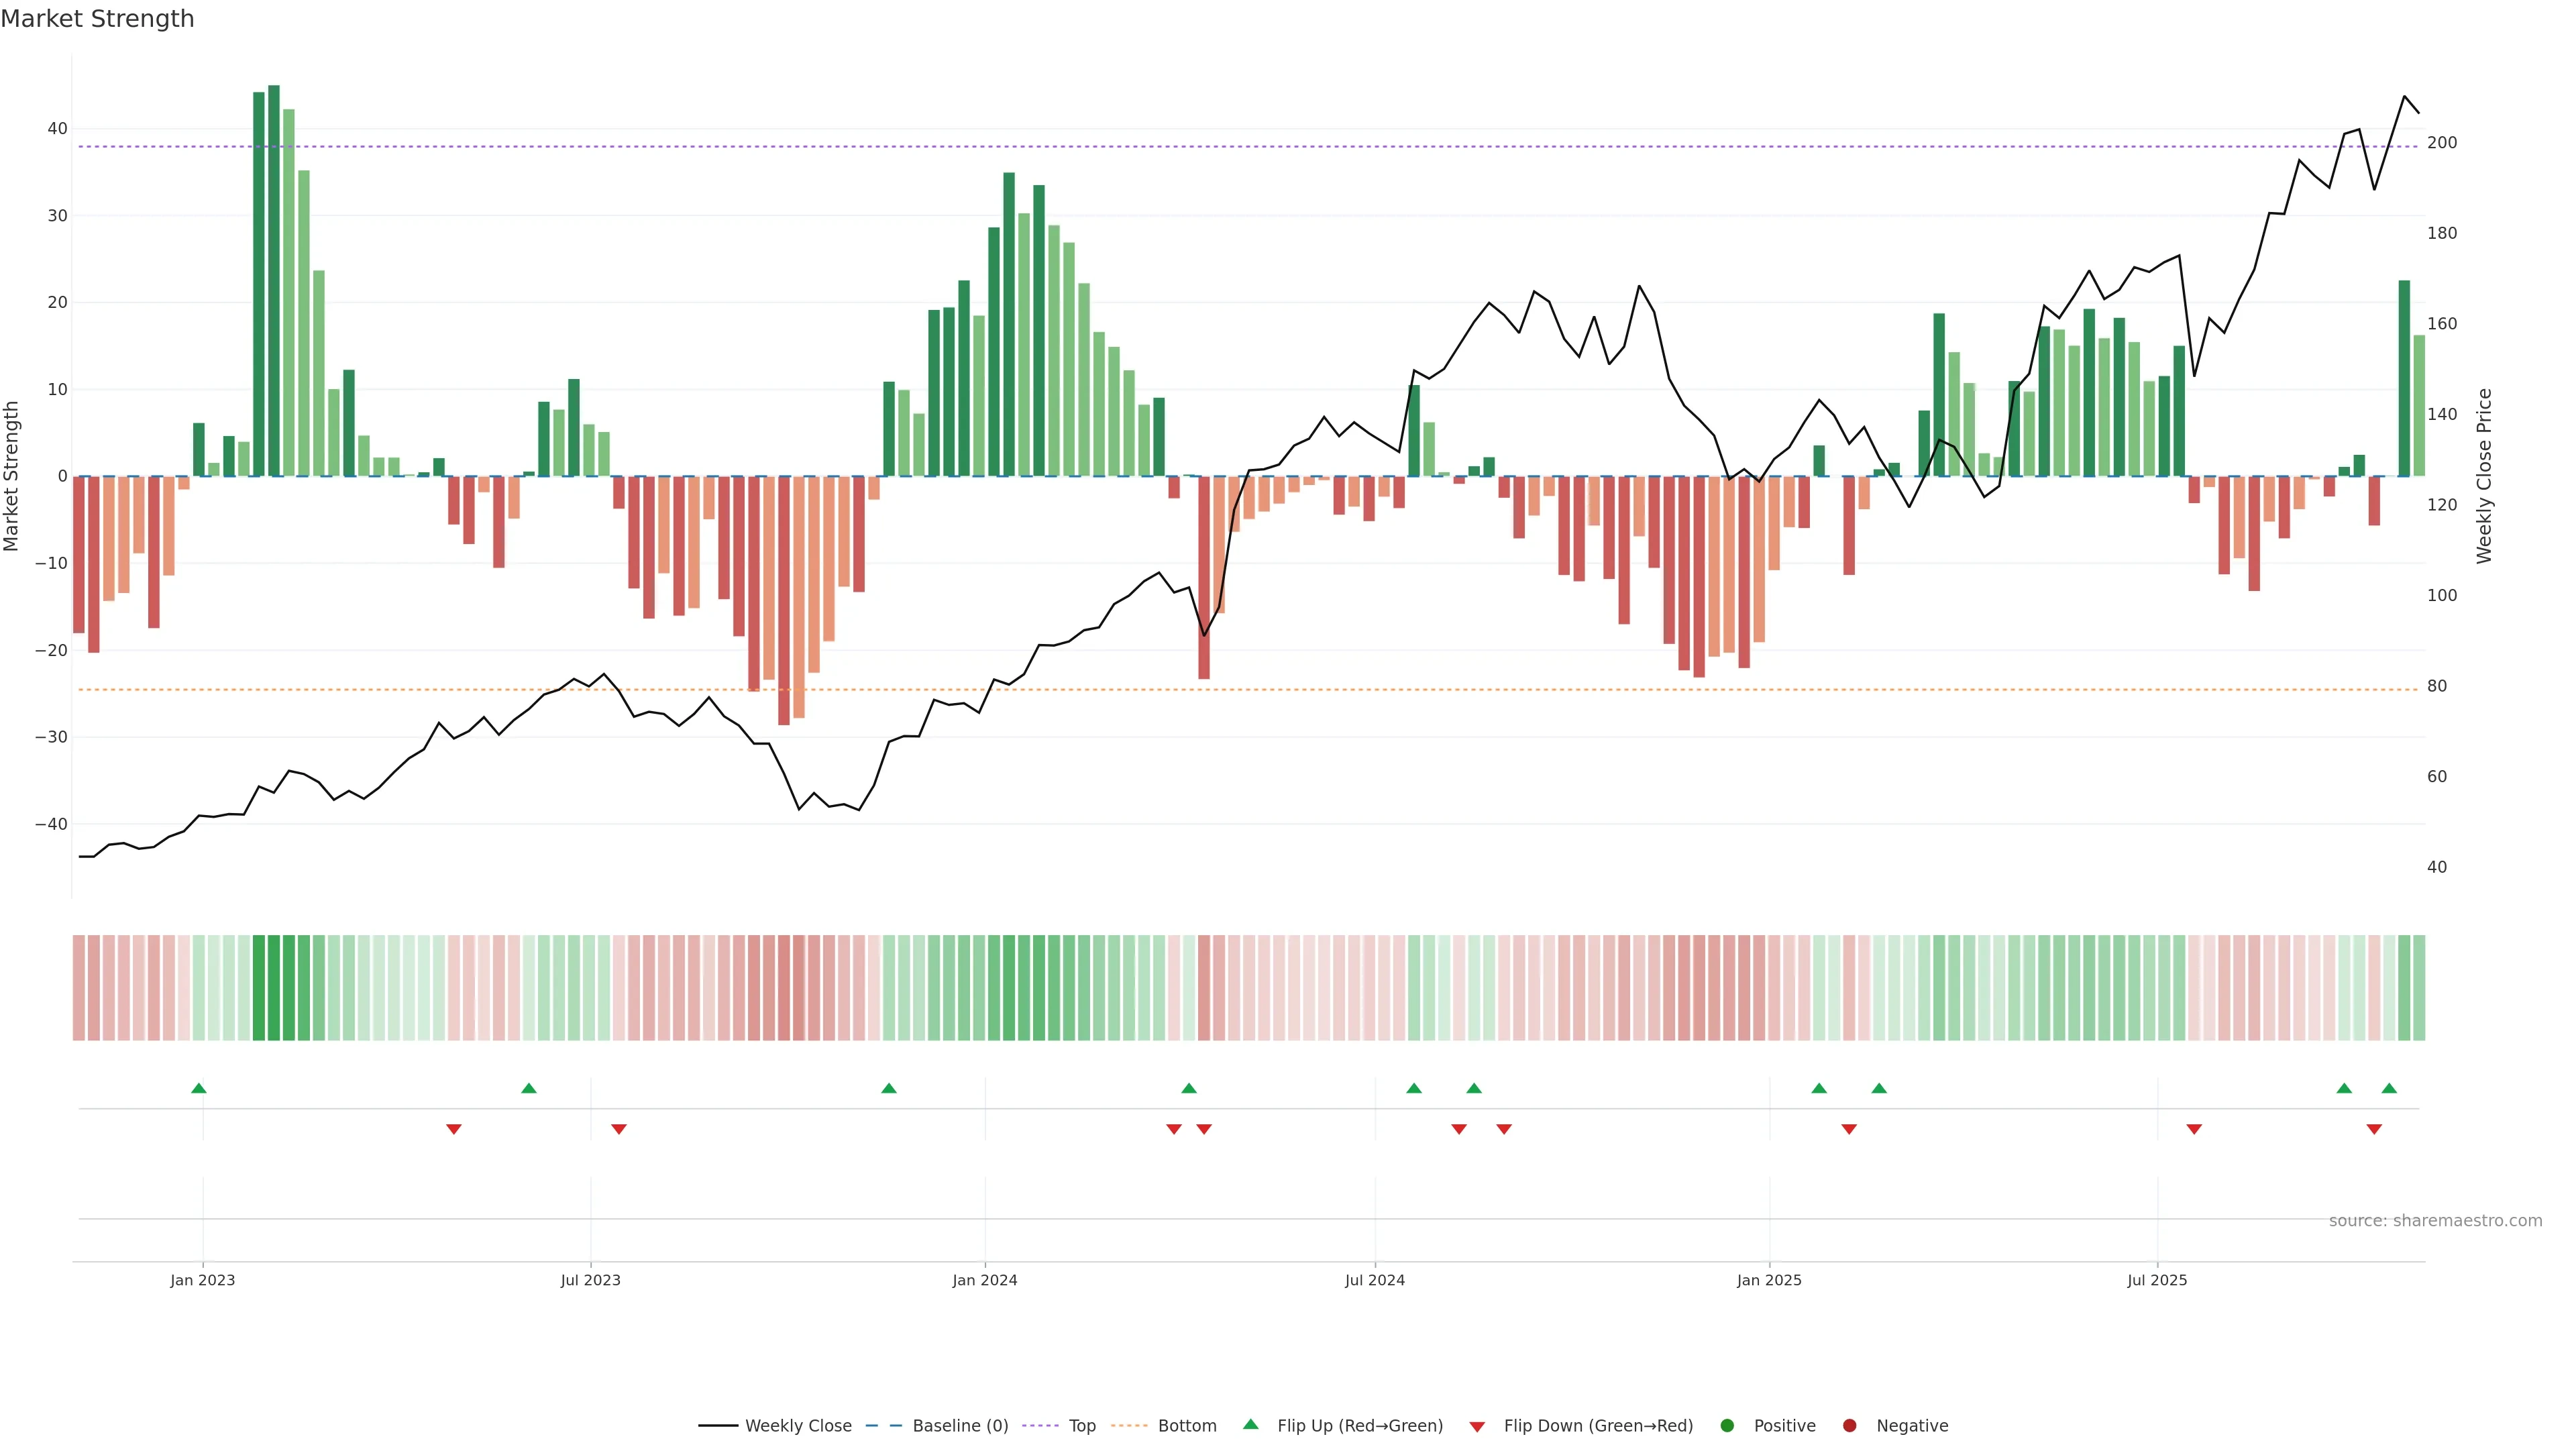This screenshot has height=1449, width=2576.
Task: Click the Flip Down red triangle legend icon
Action: (x=1476, y=1426)
